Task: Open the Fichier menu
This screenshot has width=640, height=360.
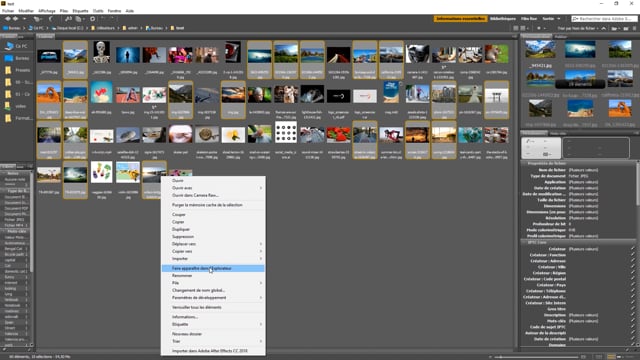Action: tap(8, 11)
